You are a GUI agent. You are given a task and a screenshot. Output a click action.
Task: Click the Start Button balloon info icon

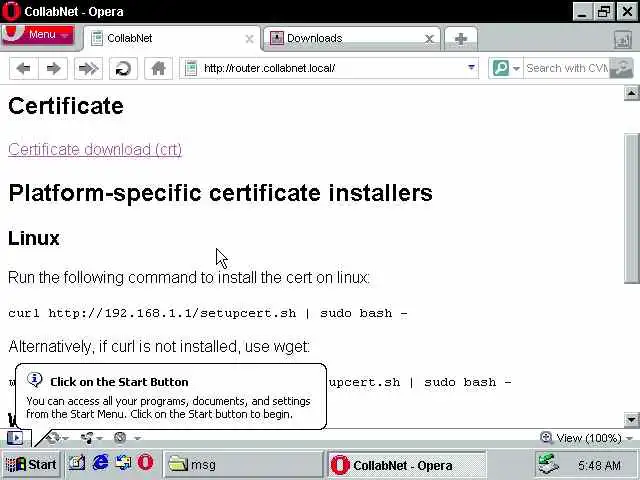pos(34,380)
